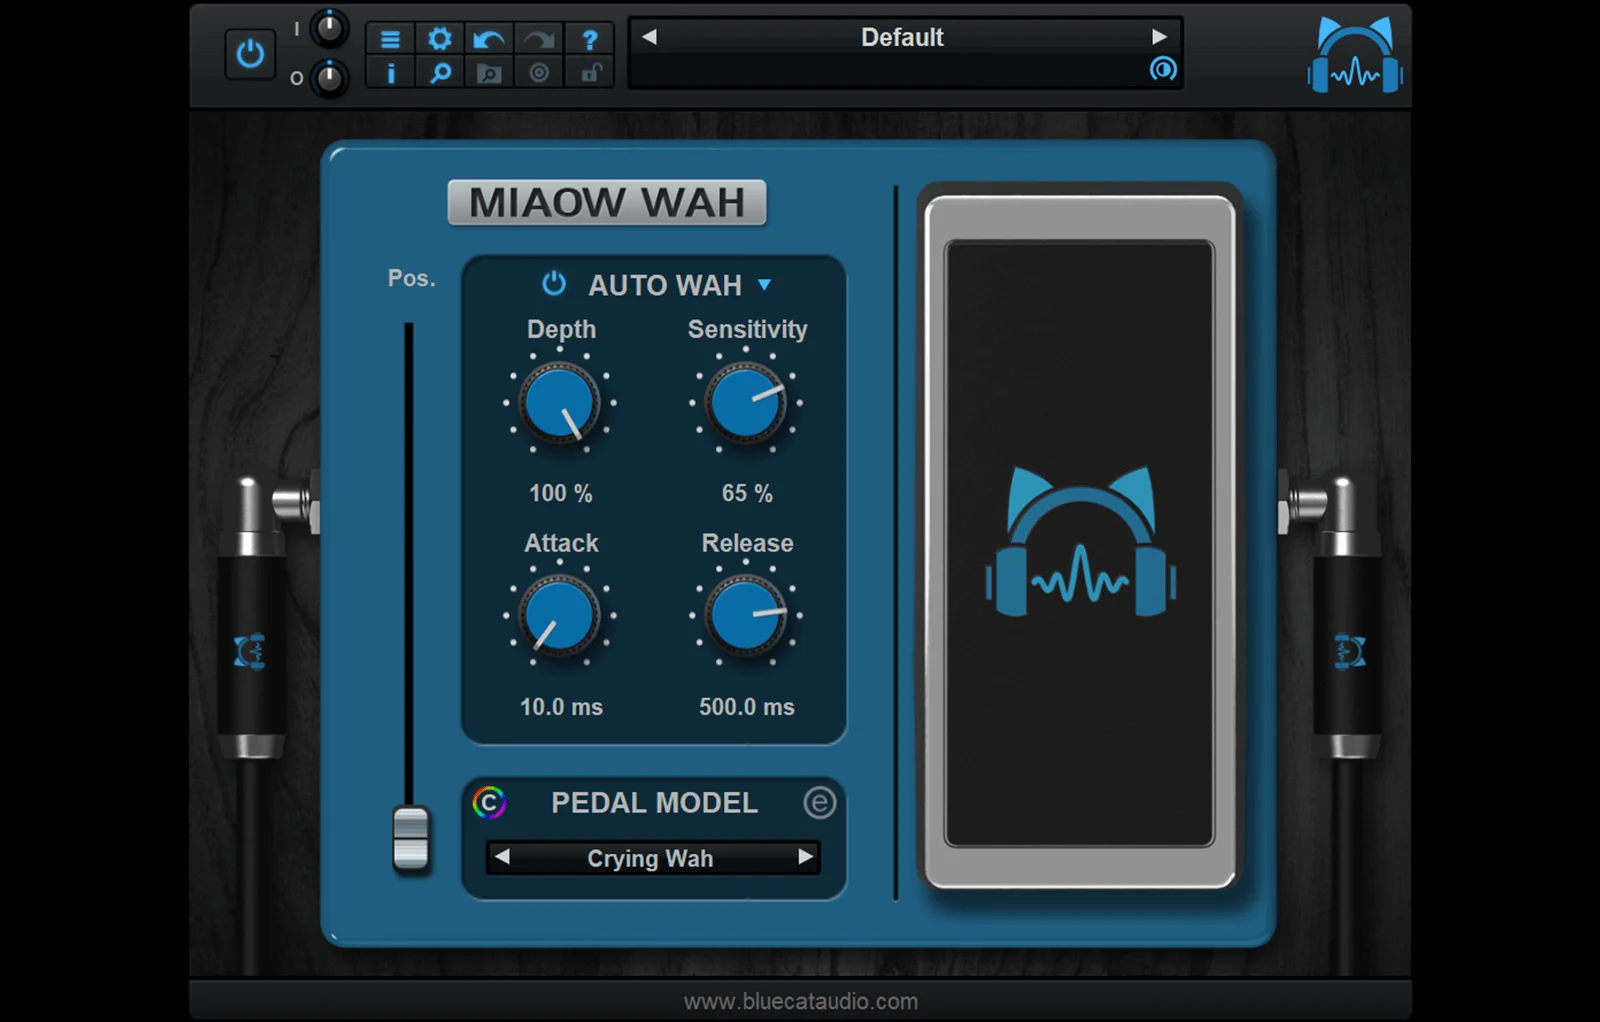Click the circled e icon beside Pedal Model

point(819,803)
